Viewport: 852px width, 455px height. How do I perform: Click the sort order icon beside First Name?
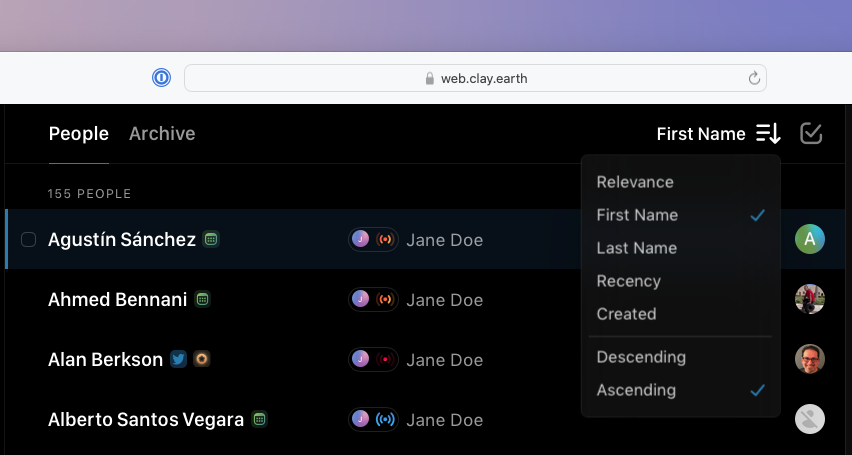(768, 133)
